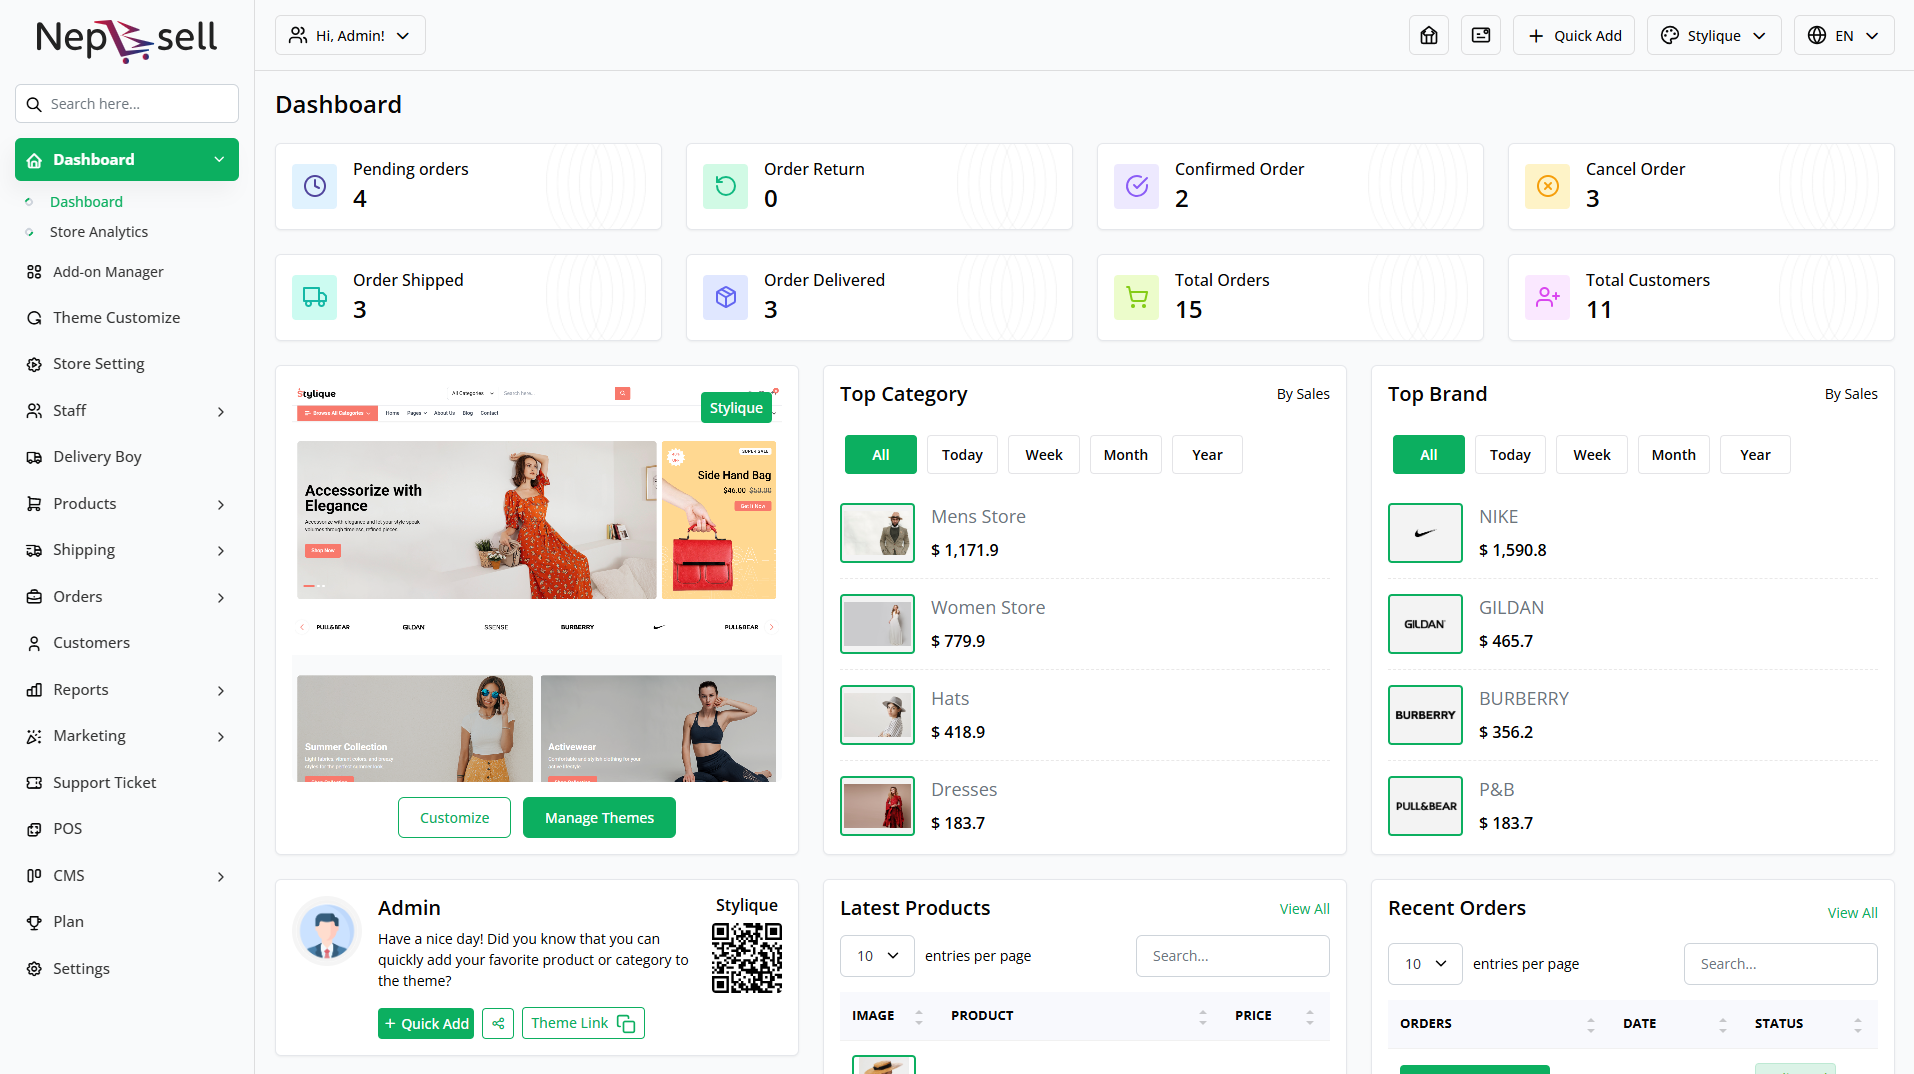Click the Customize theme button
Viewport: 1914px width, 1074px height.
[x=454, y=818]
